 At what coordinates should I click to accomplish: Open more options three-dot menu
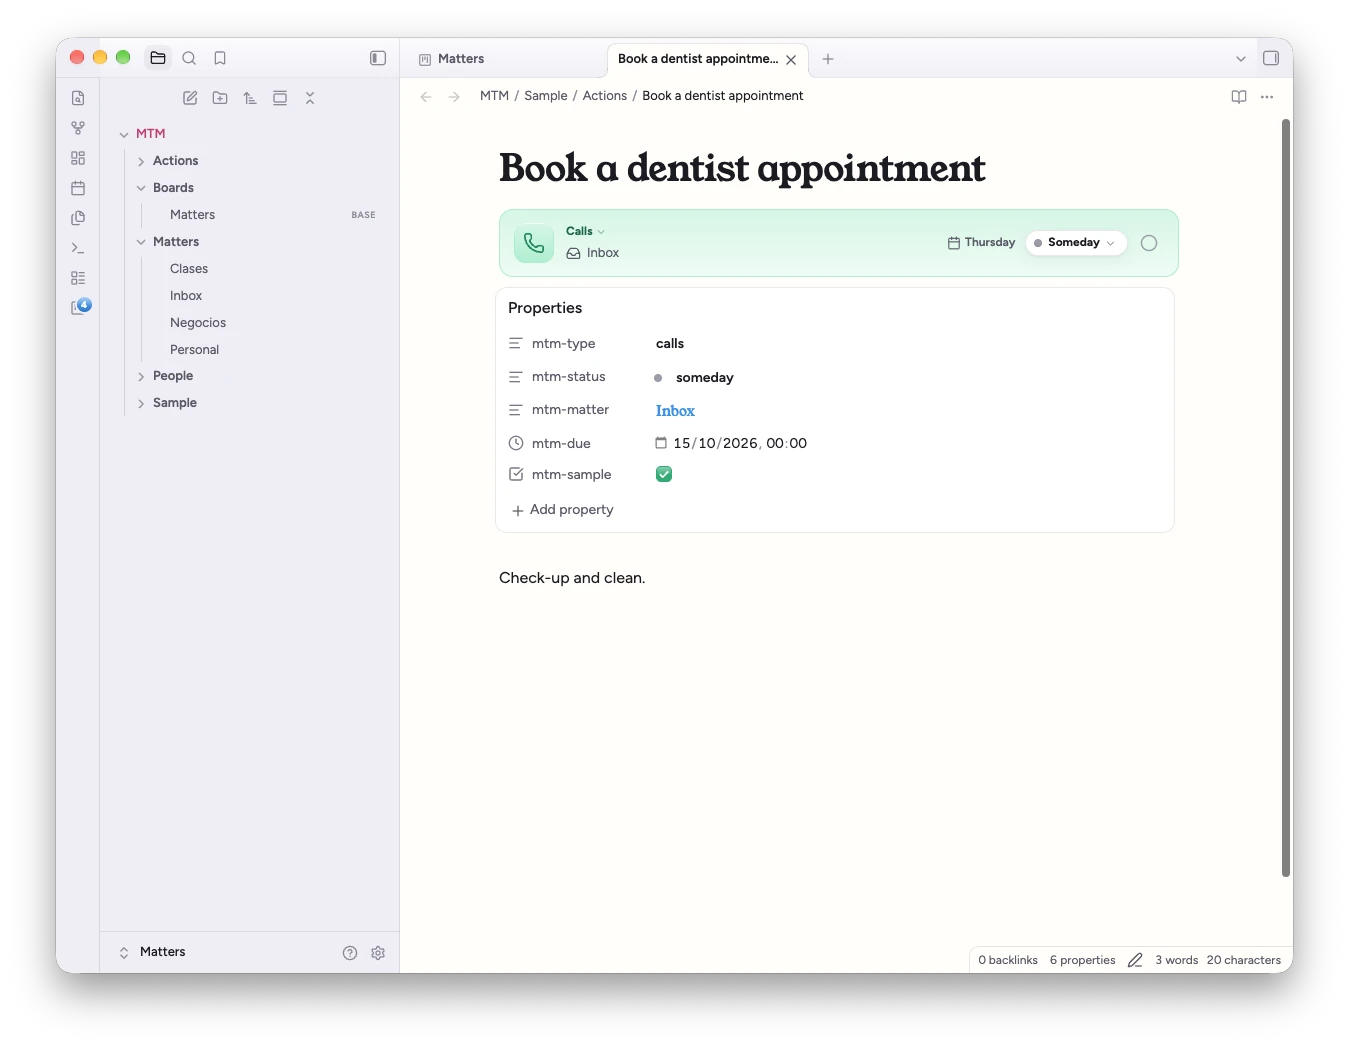coord(1267,97)
